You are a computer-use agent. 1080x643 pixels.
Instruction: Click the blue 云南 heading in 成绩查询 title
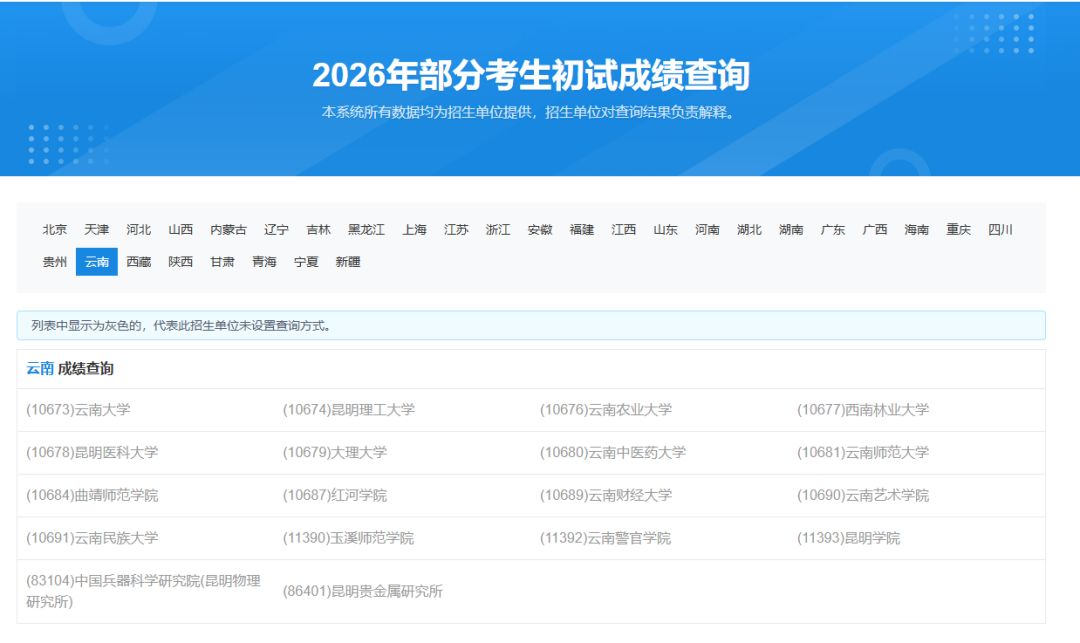point(40,369)
